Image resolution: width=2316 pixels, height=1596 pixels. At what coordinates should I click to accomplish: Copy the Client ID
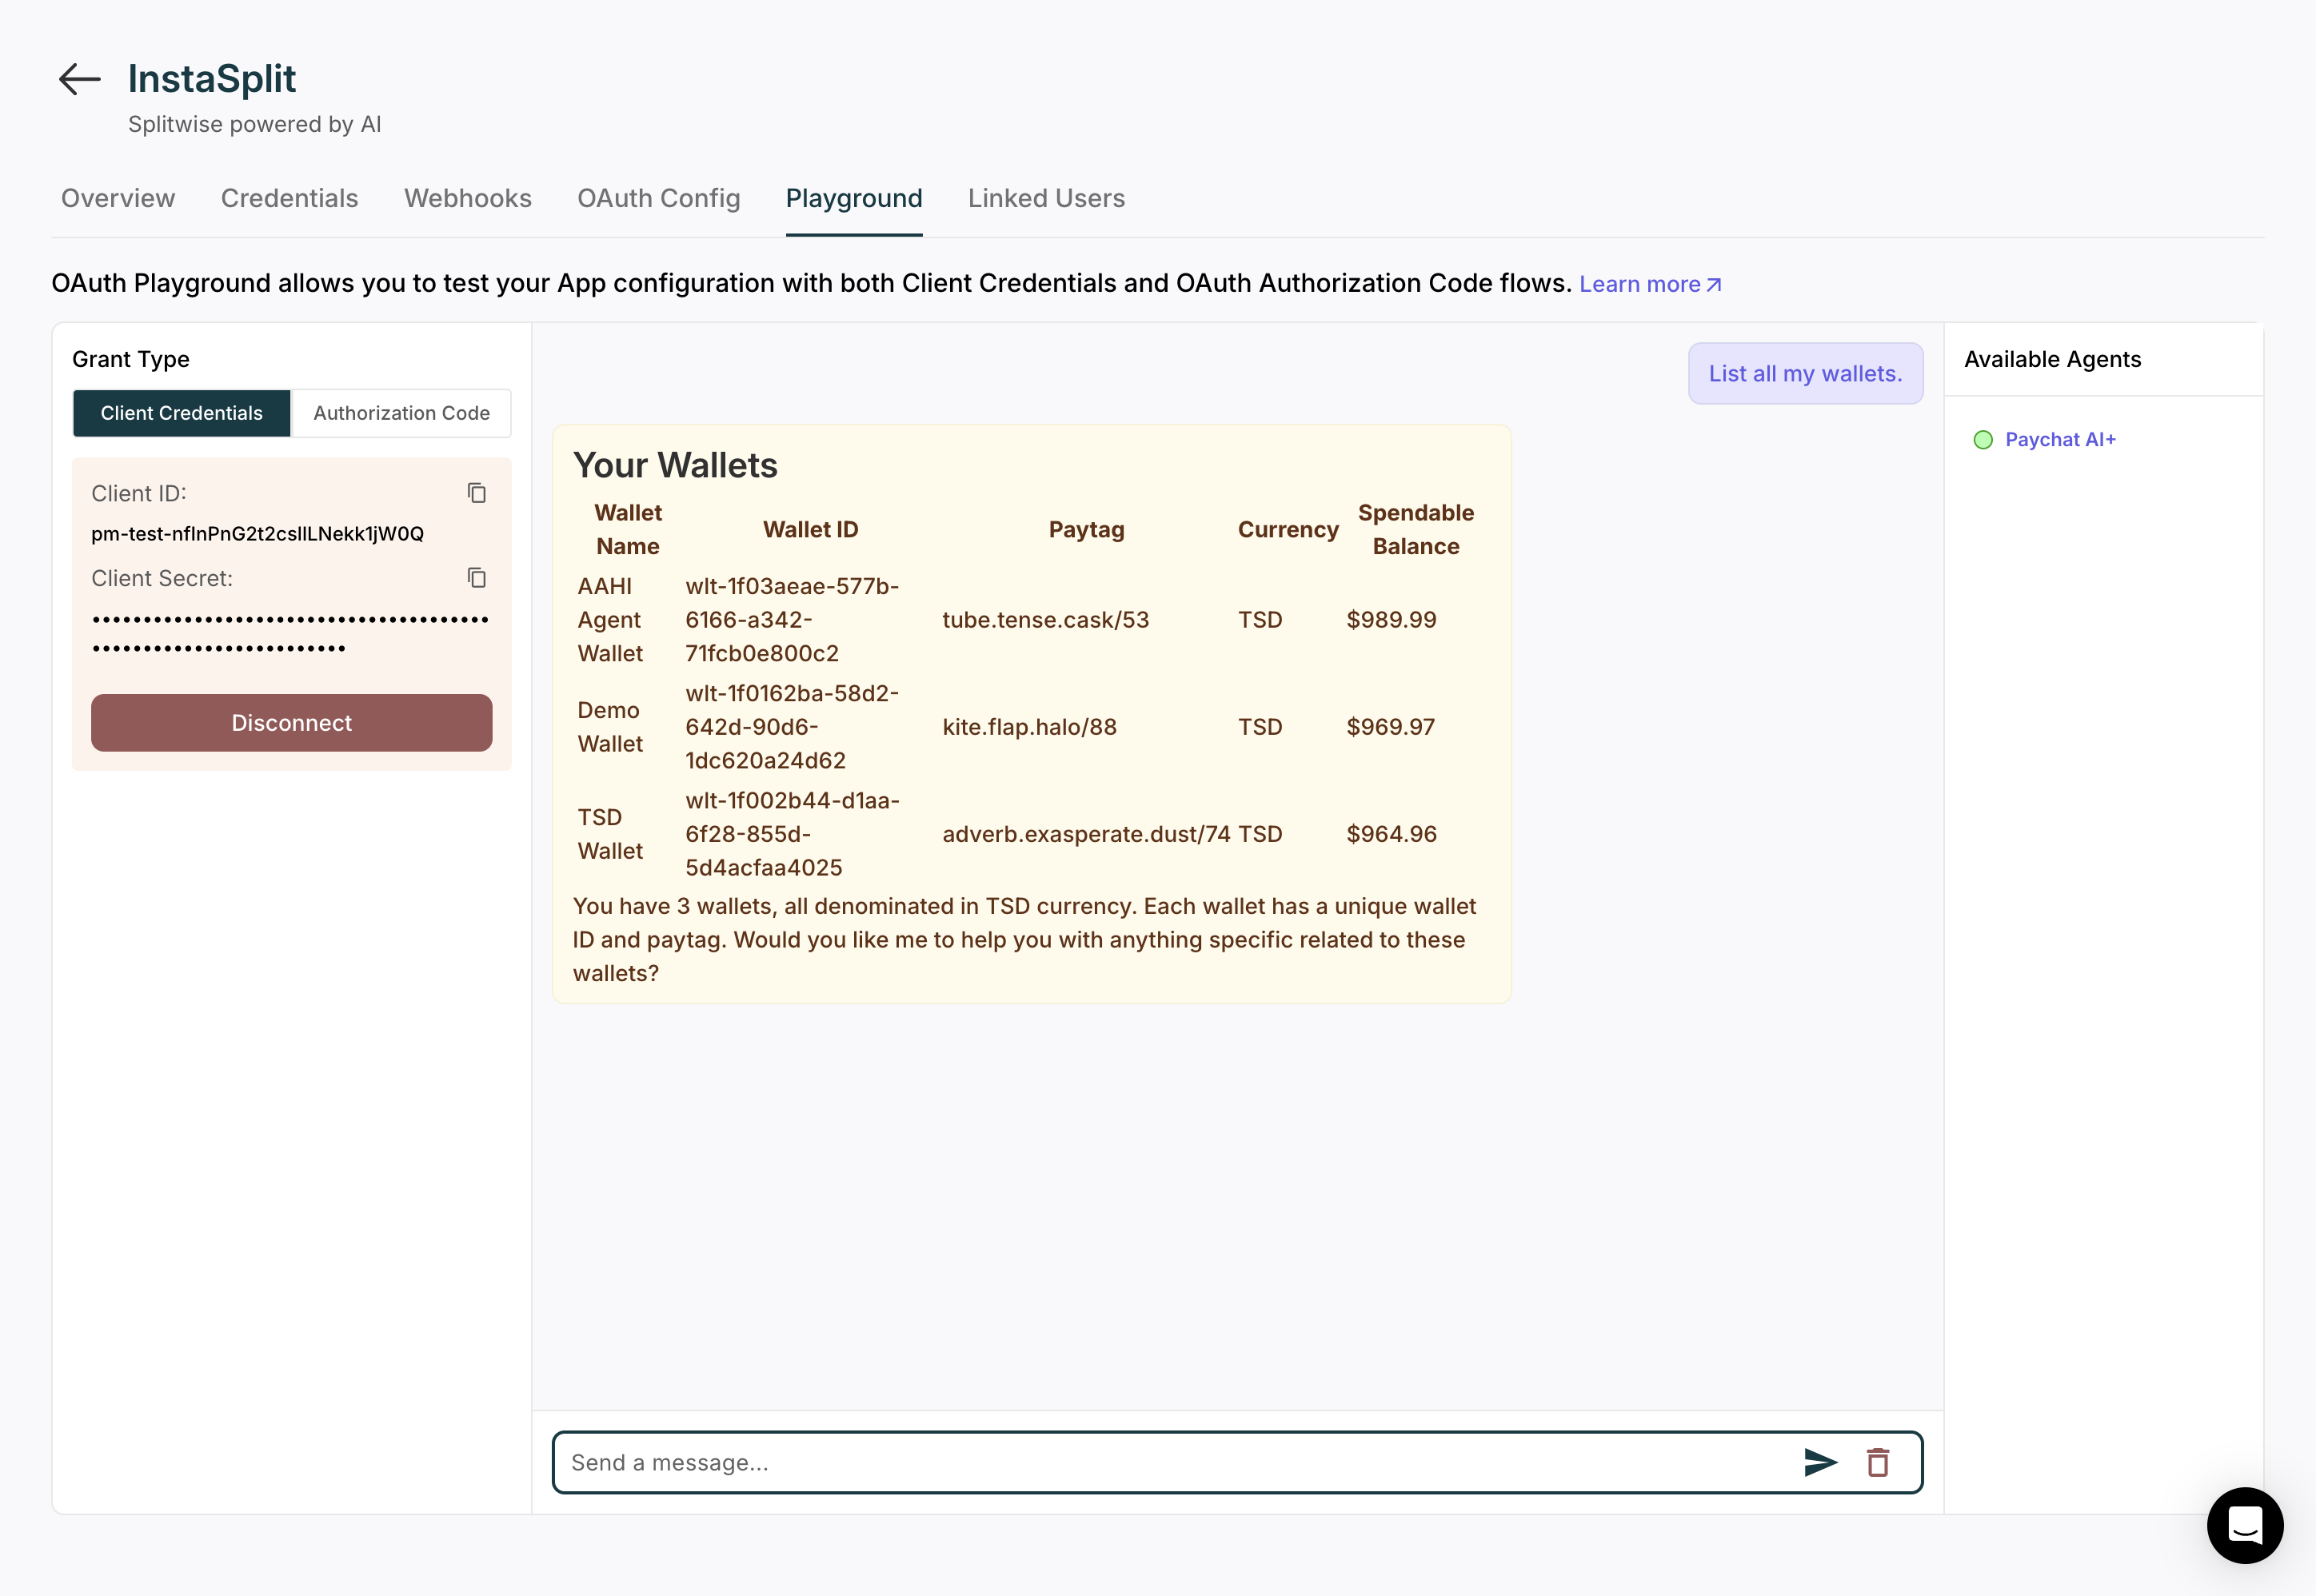tap(477, 493)
